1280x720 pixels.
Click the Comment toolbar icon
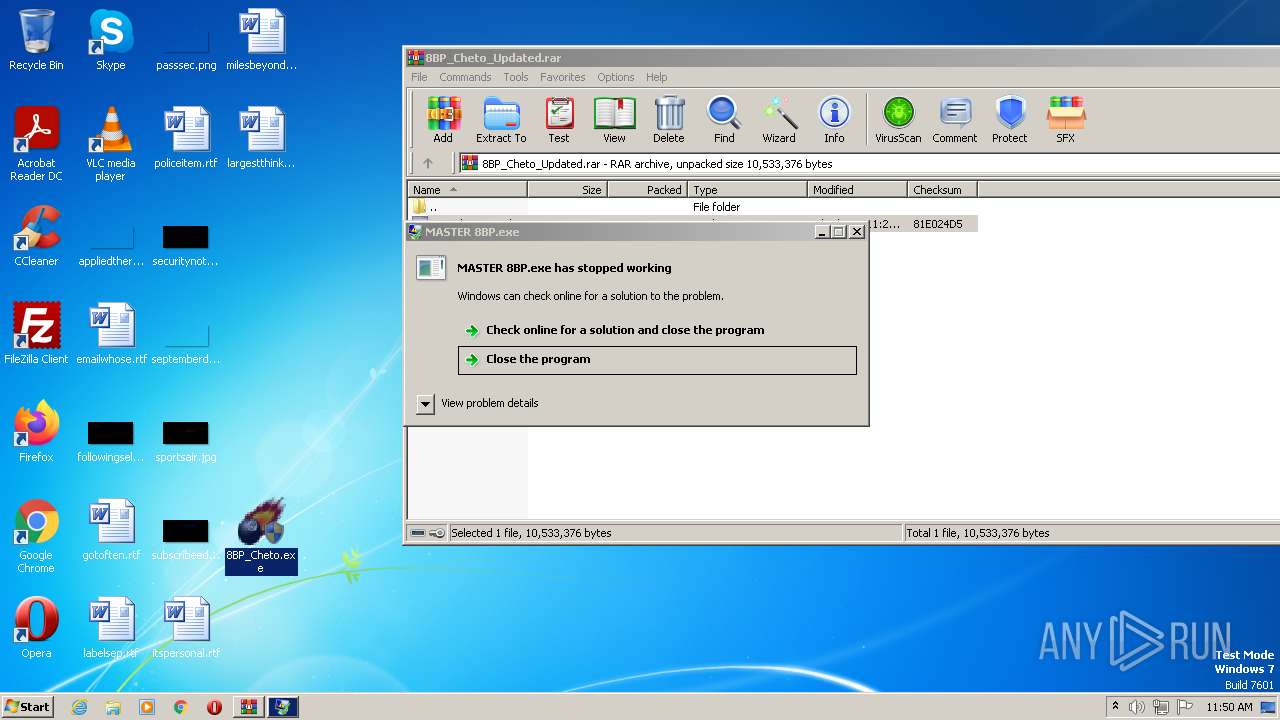pos(955,120)
